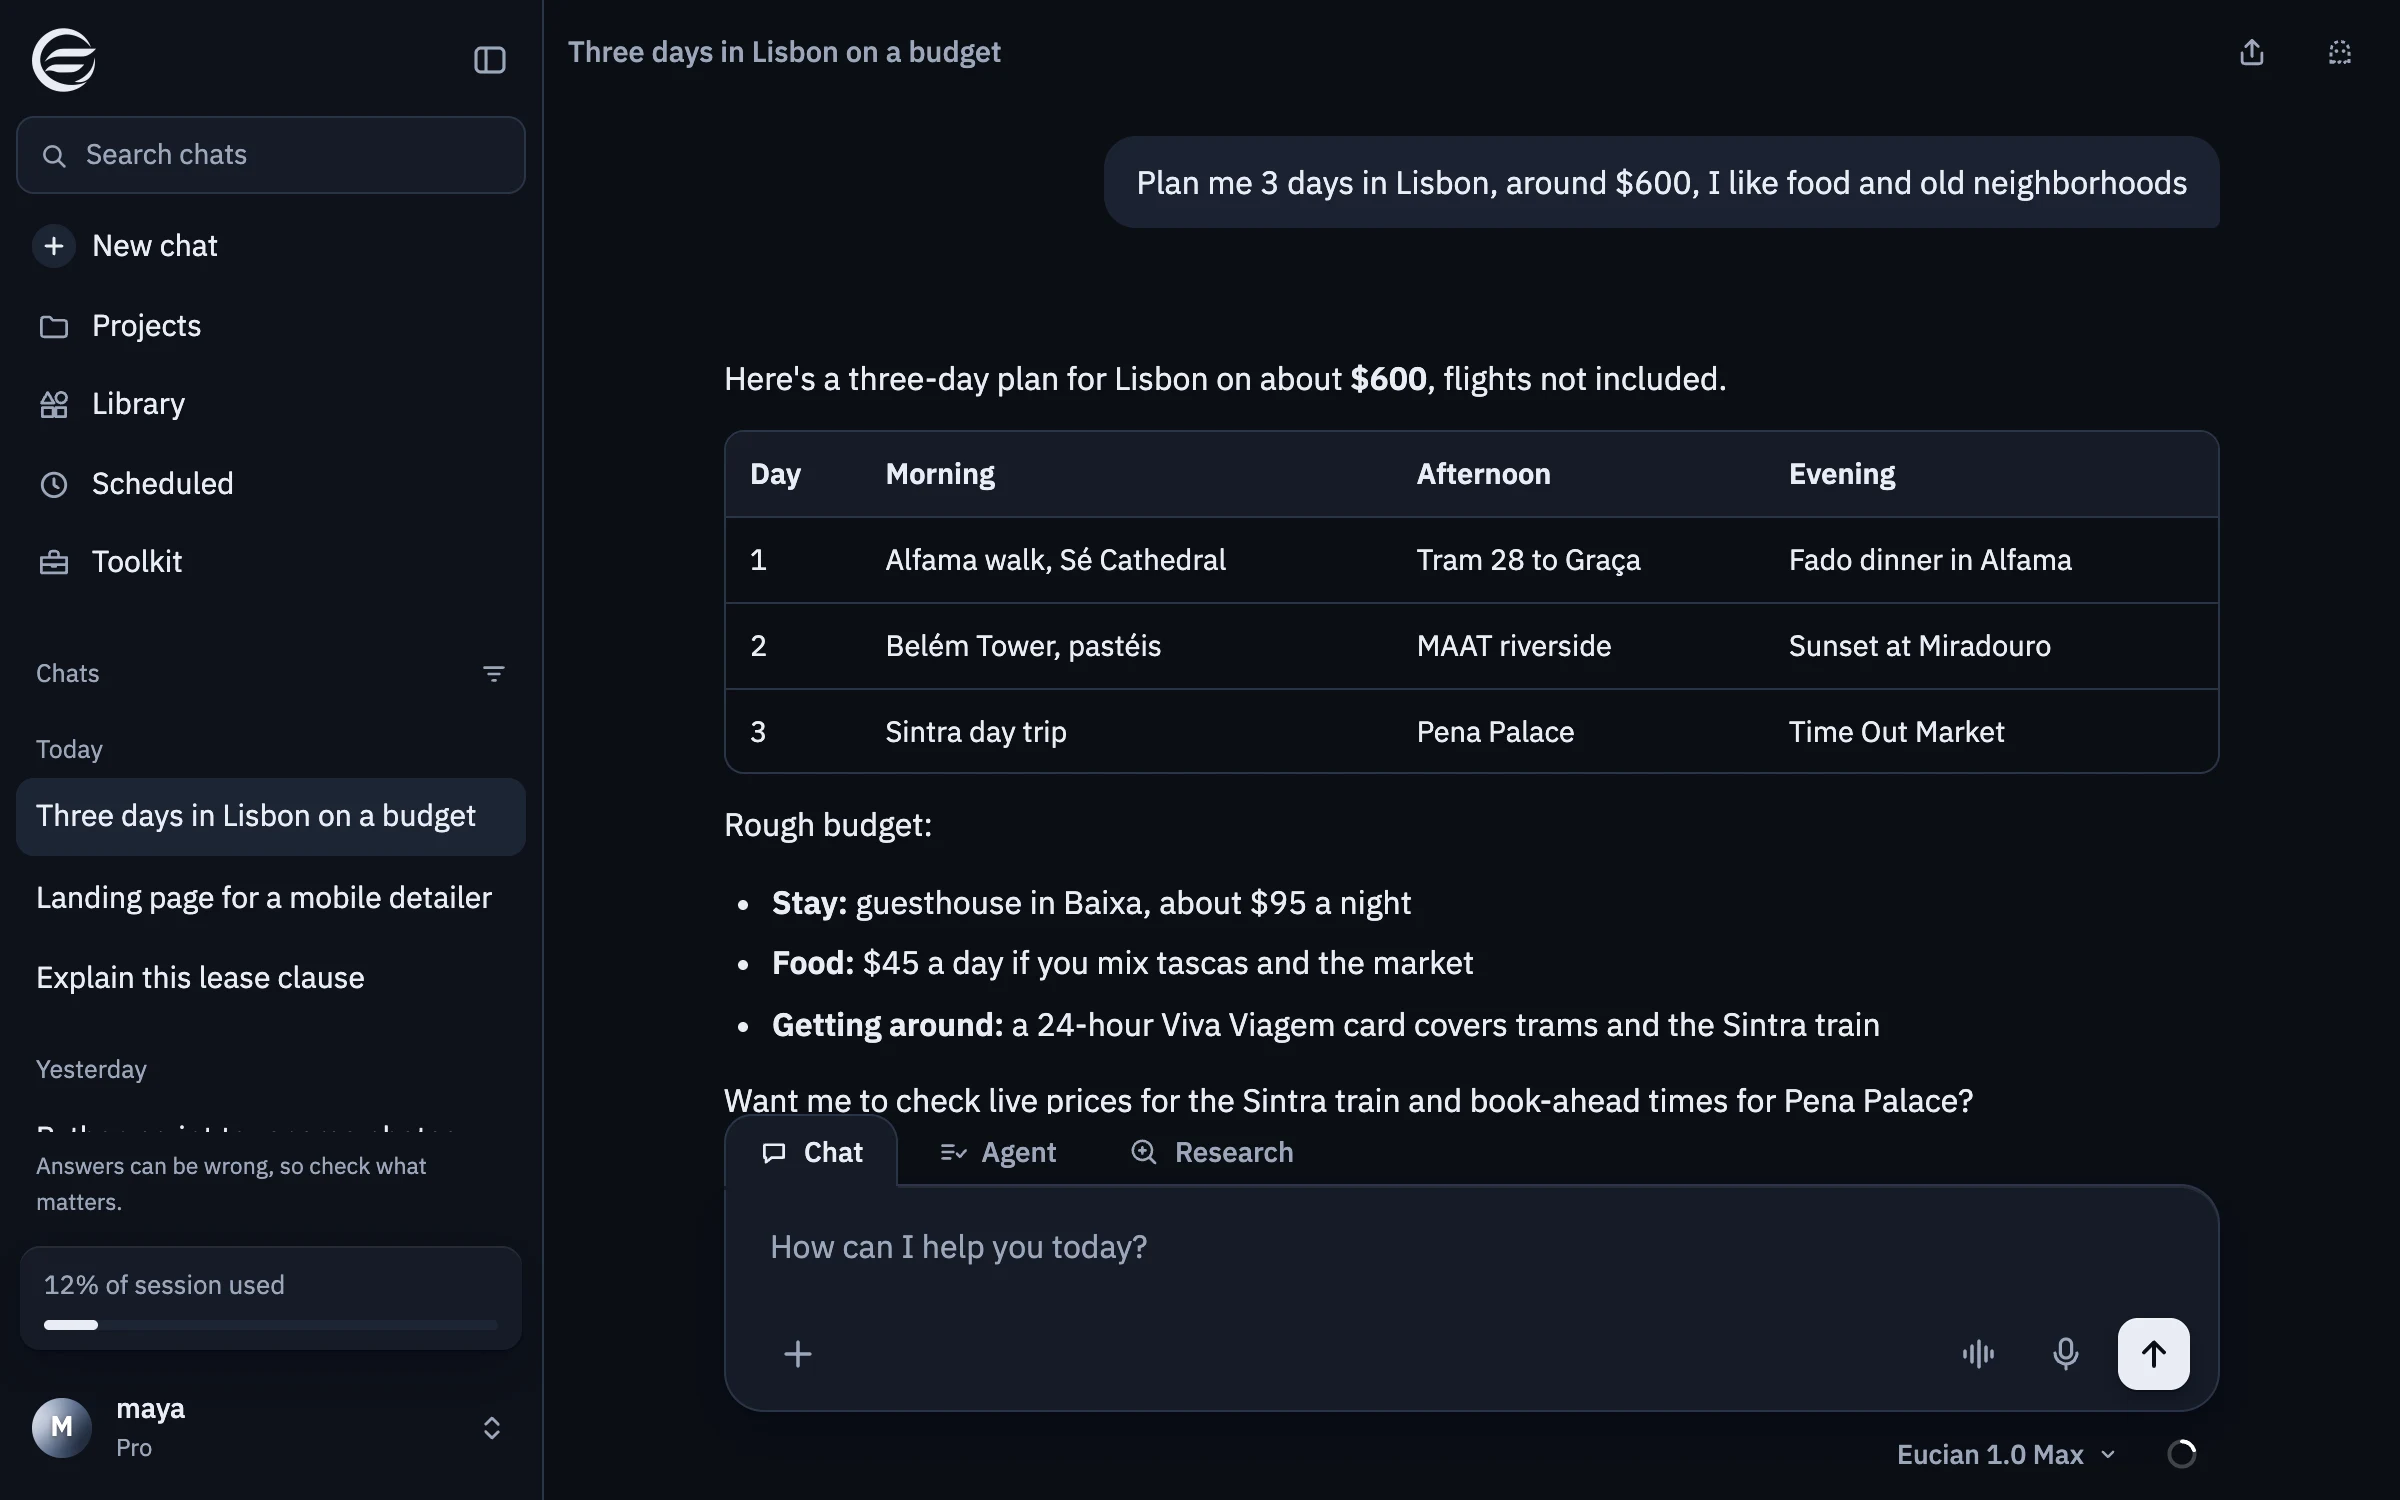Click the share conversation icon
The width and height of the screenshot is (2400, 1500).
coord(2251,52)
